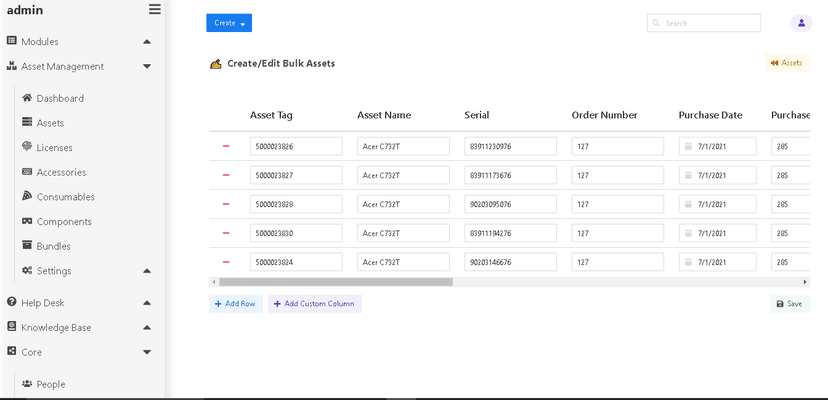This screenshot has height=400, width=828.
Task: Remove the row with asset tag 5000023828
Action: (226, 204)
